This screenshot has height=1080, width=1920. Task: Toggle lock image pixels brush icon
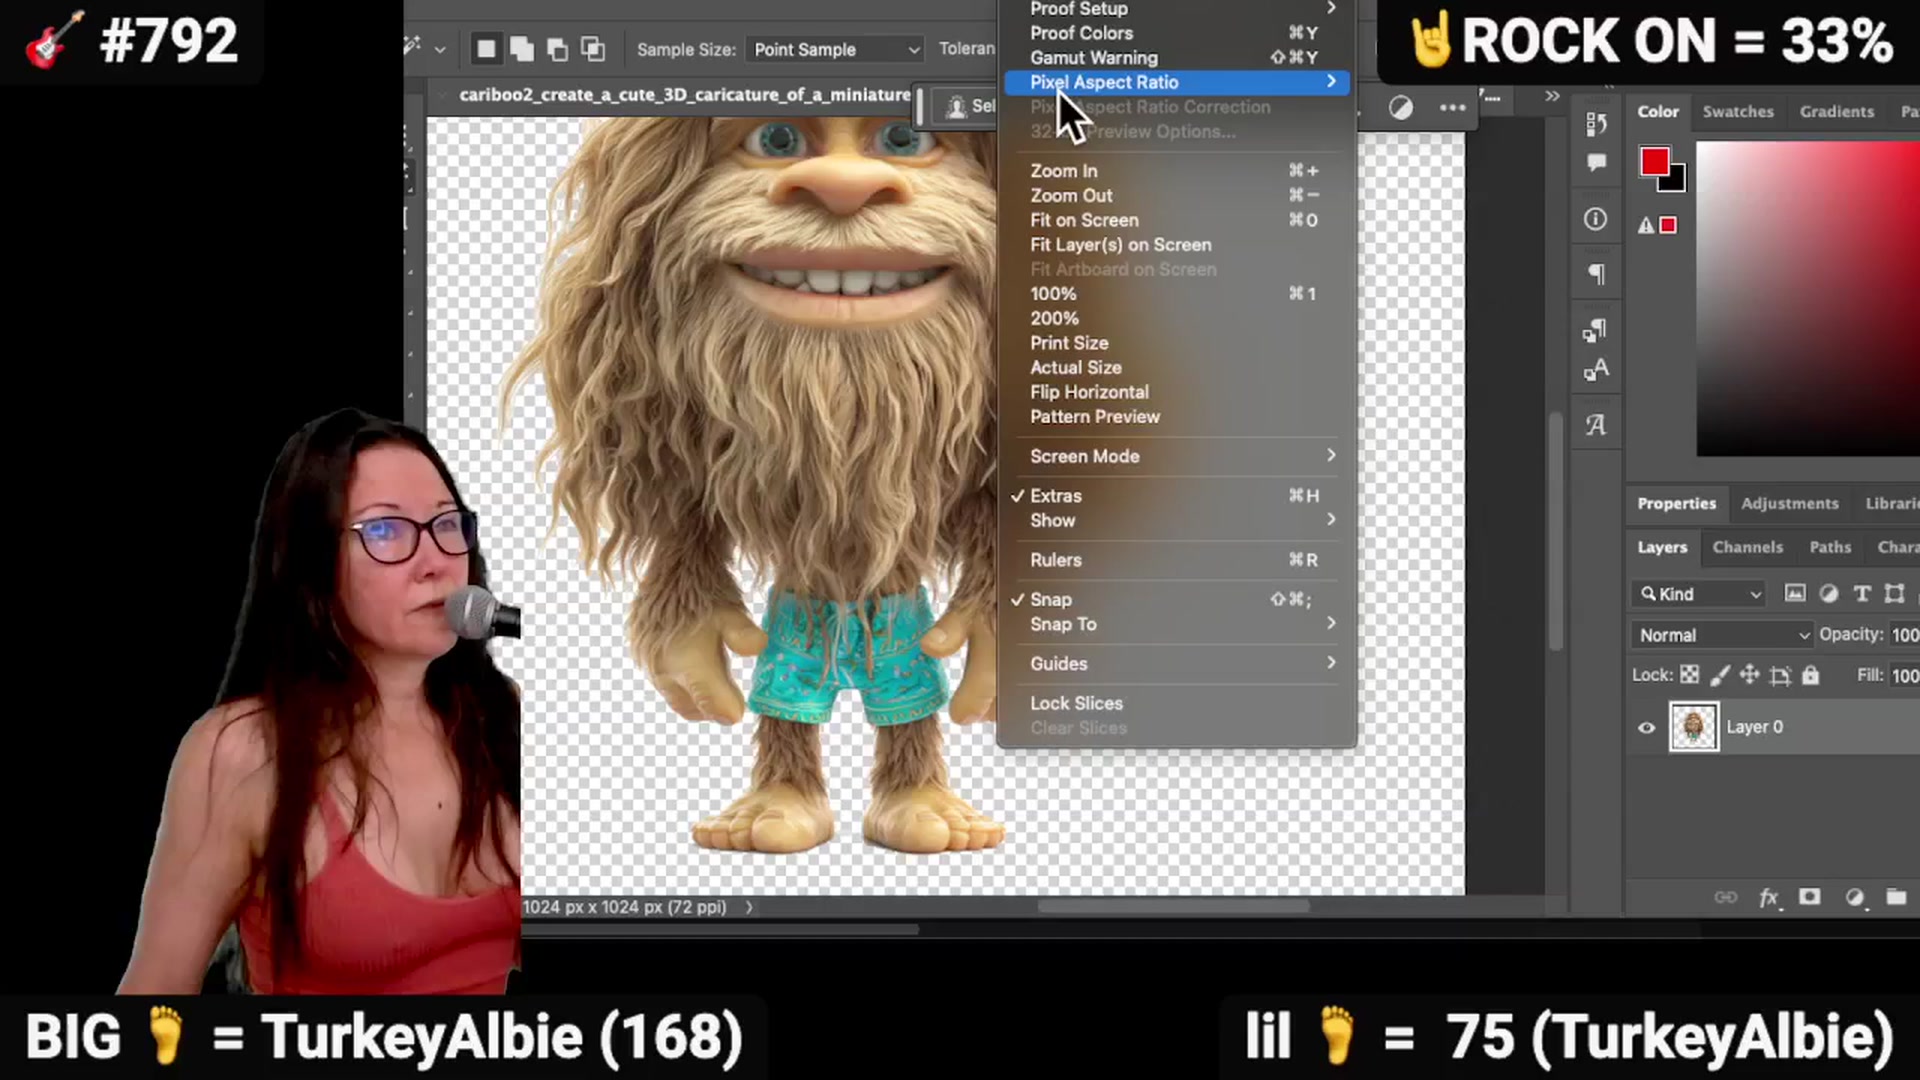click(x=1720, y=675)
